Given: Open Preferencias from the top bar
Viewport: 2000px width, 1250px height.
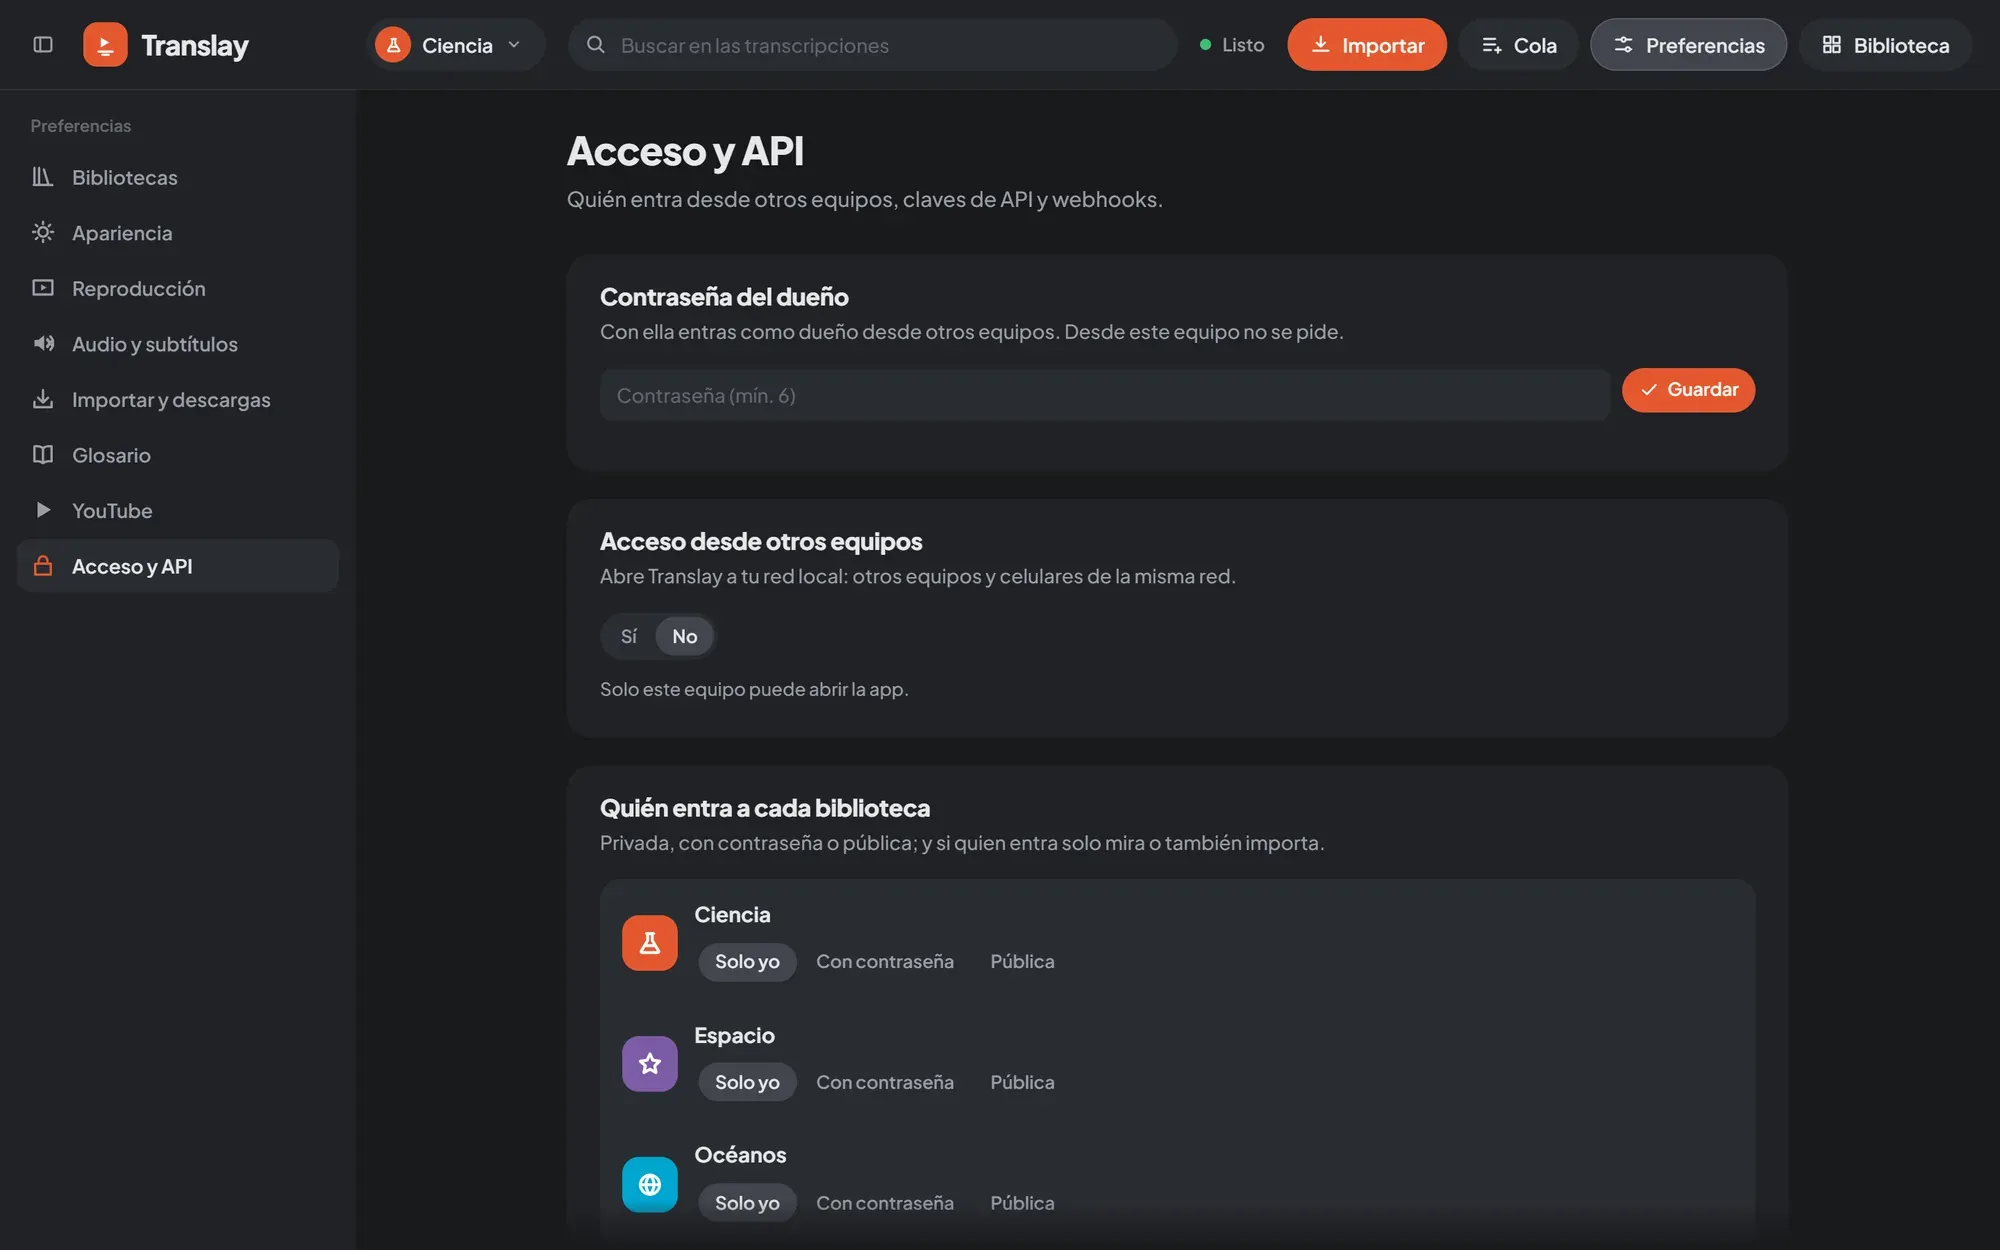Looking at the screenshot, I should coord(1688,45).
